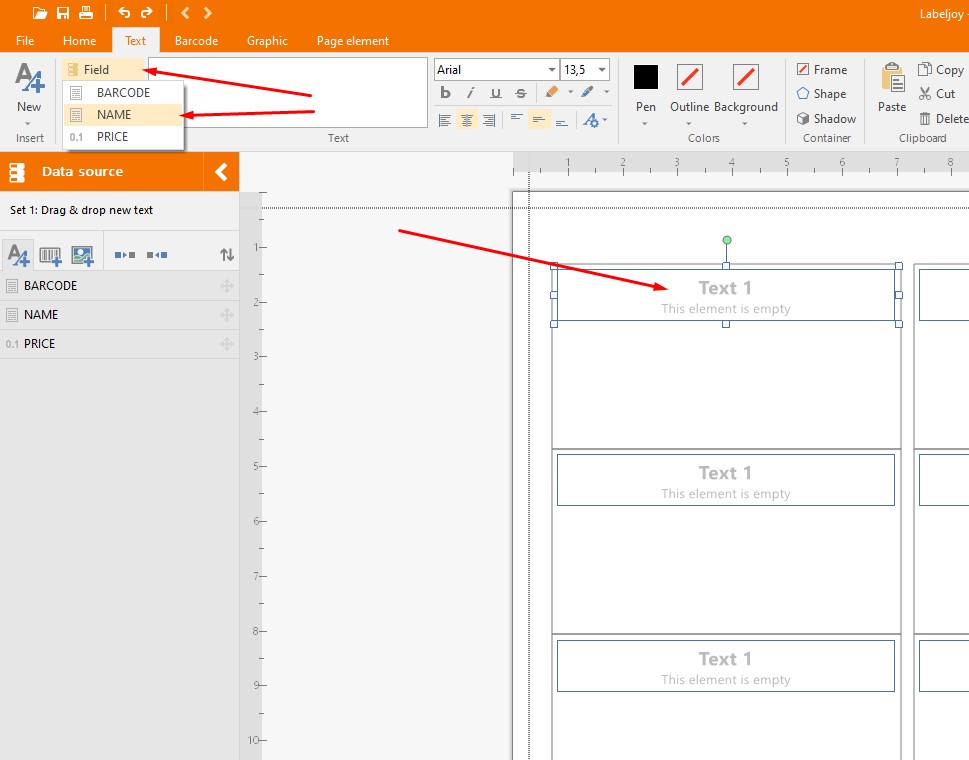Open the font size 13,5 dropdown
The height and width of the screenshot is (760, 969).
[601, 70]
